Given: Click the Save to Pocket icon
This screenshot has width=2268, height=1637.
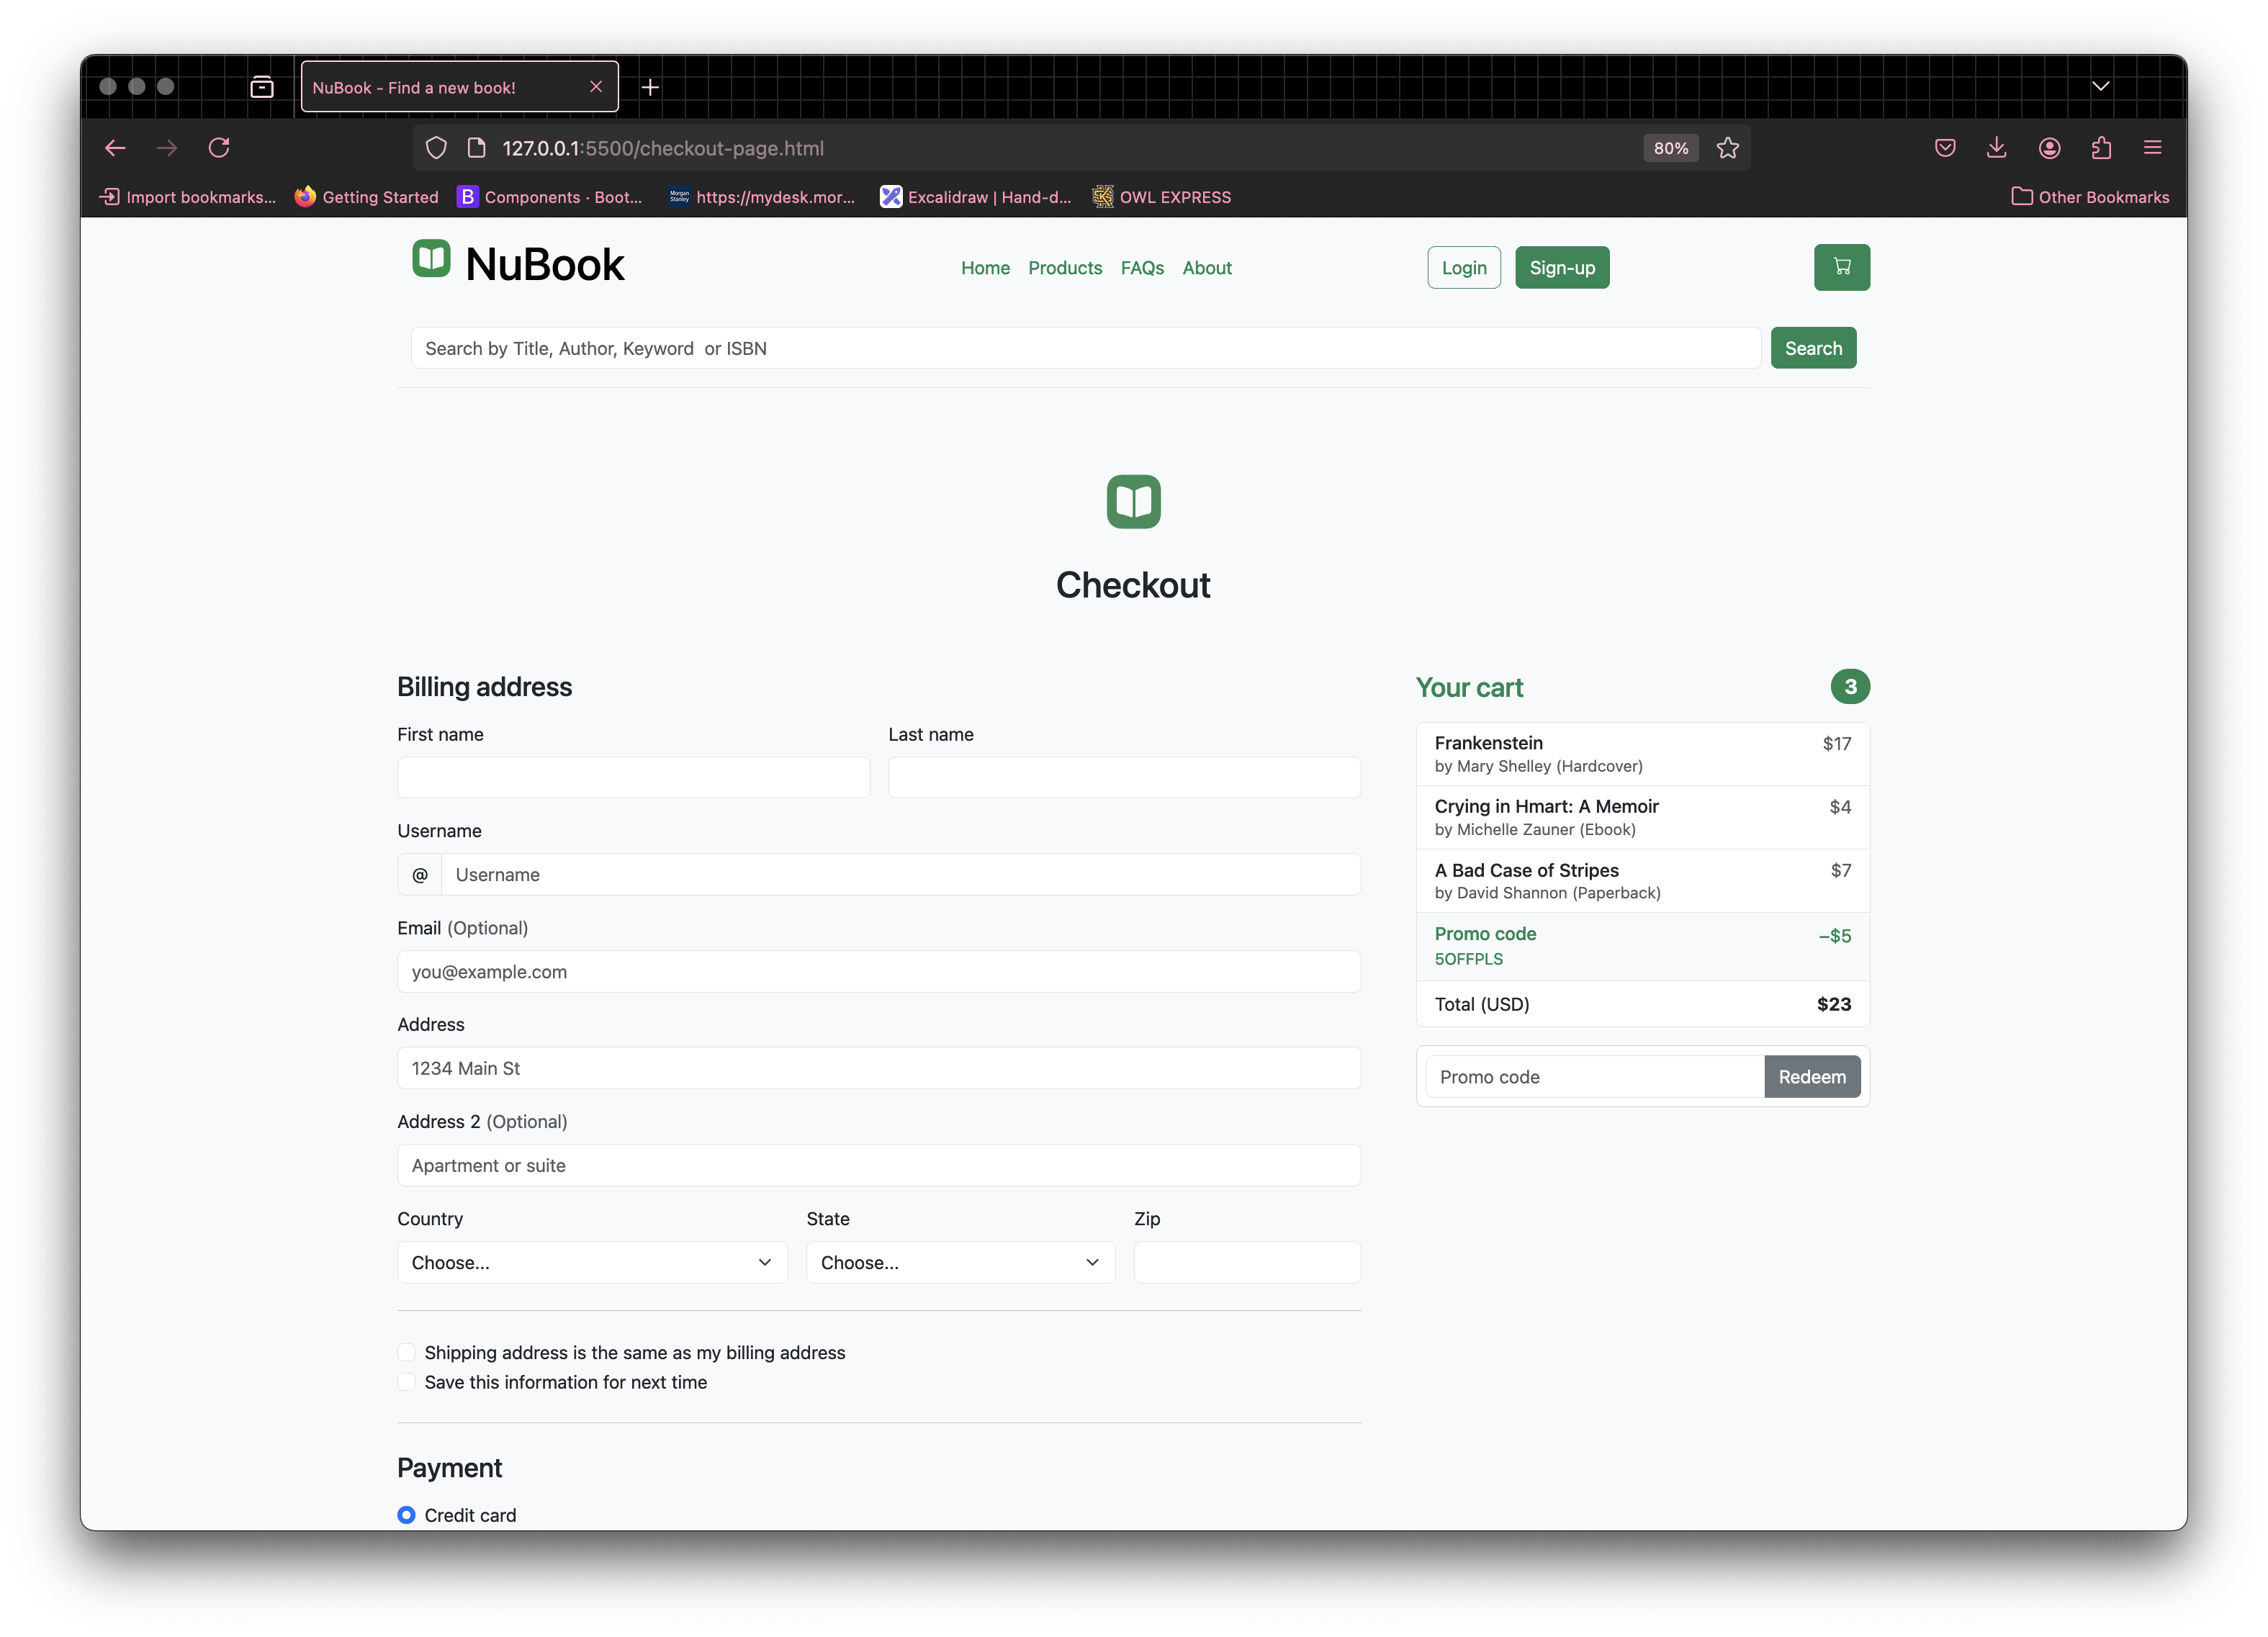Looking at the screenshot, I should [1944, 148].
